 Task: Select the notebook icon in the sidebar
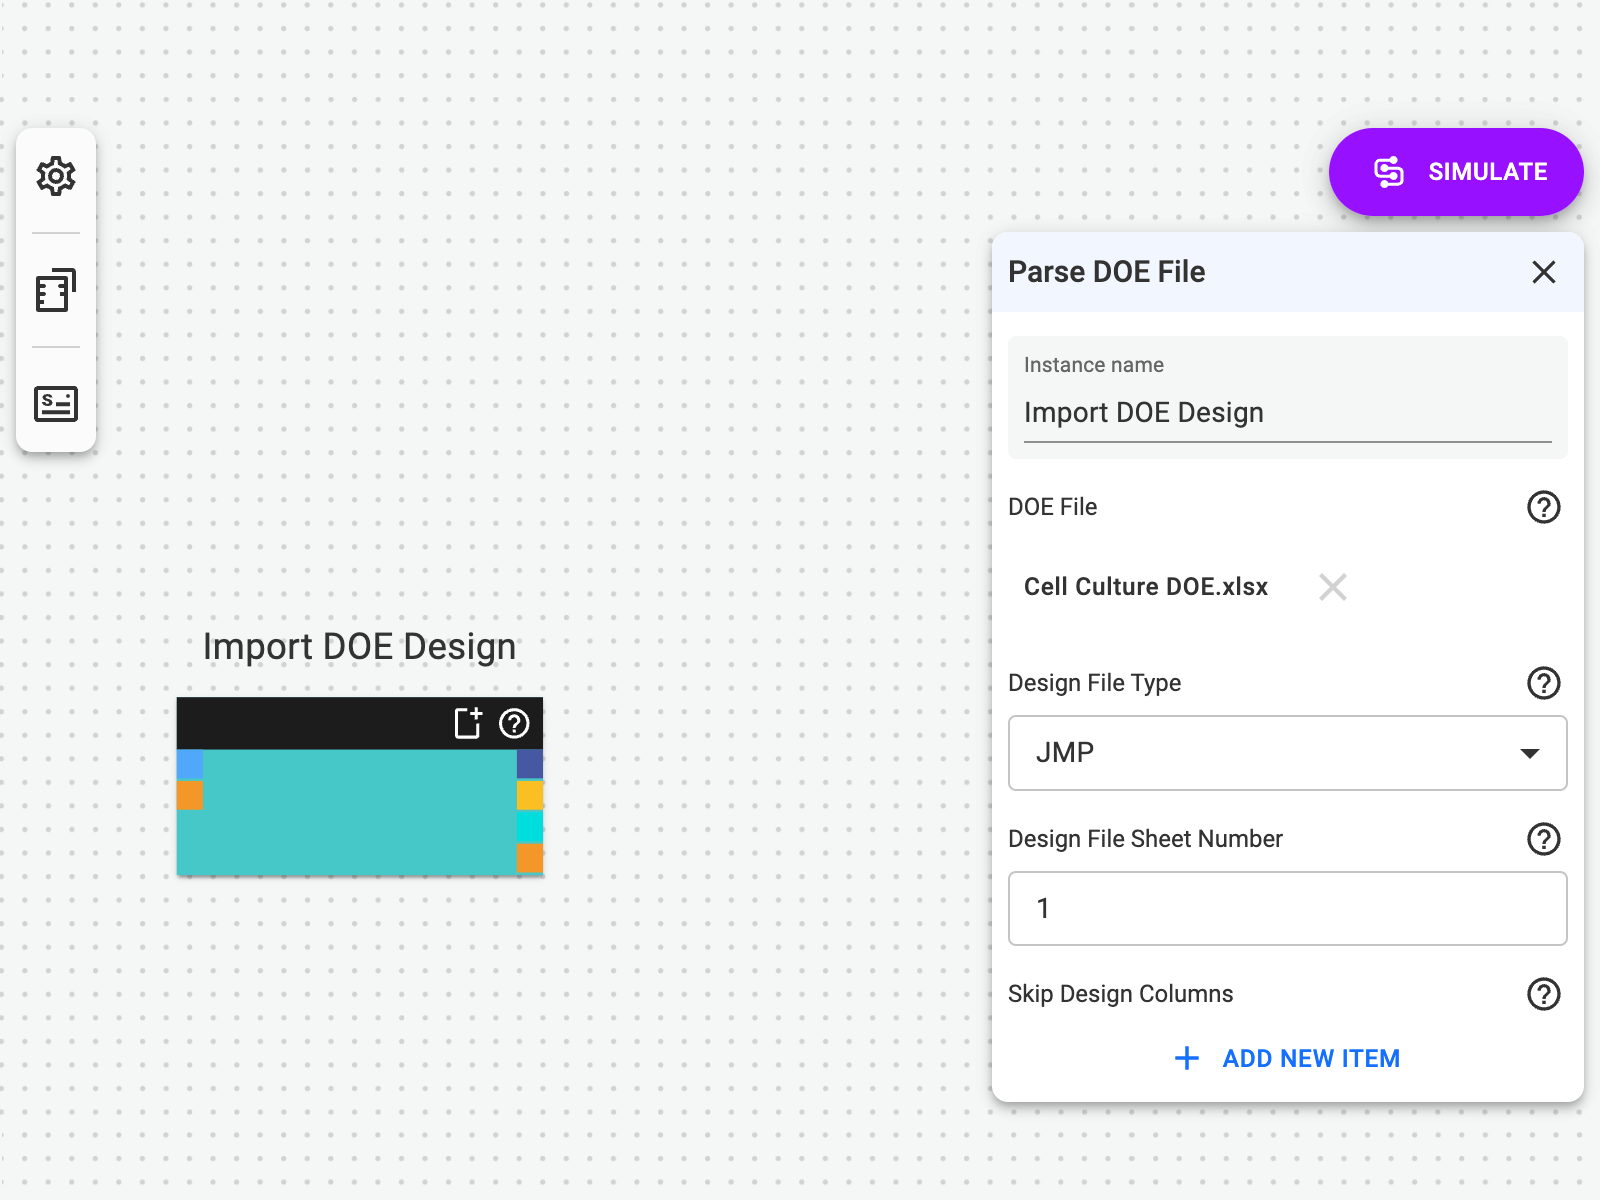(55, 290)
